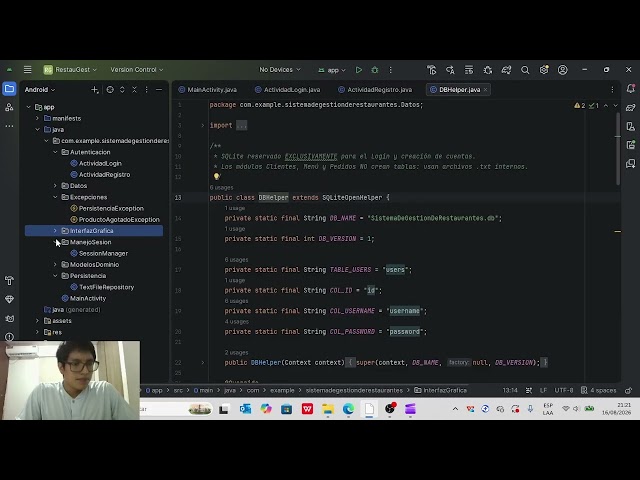Close the DBHelper.java tab
The width and height of the screenshot is (640, 480).
click(485, 89)
